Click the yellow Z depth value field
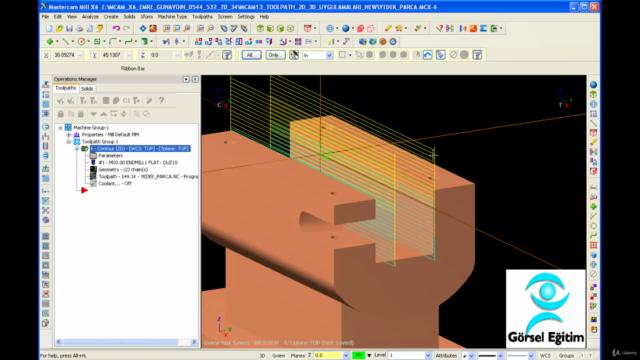This screenshot has width=640, height=360. 327,356
